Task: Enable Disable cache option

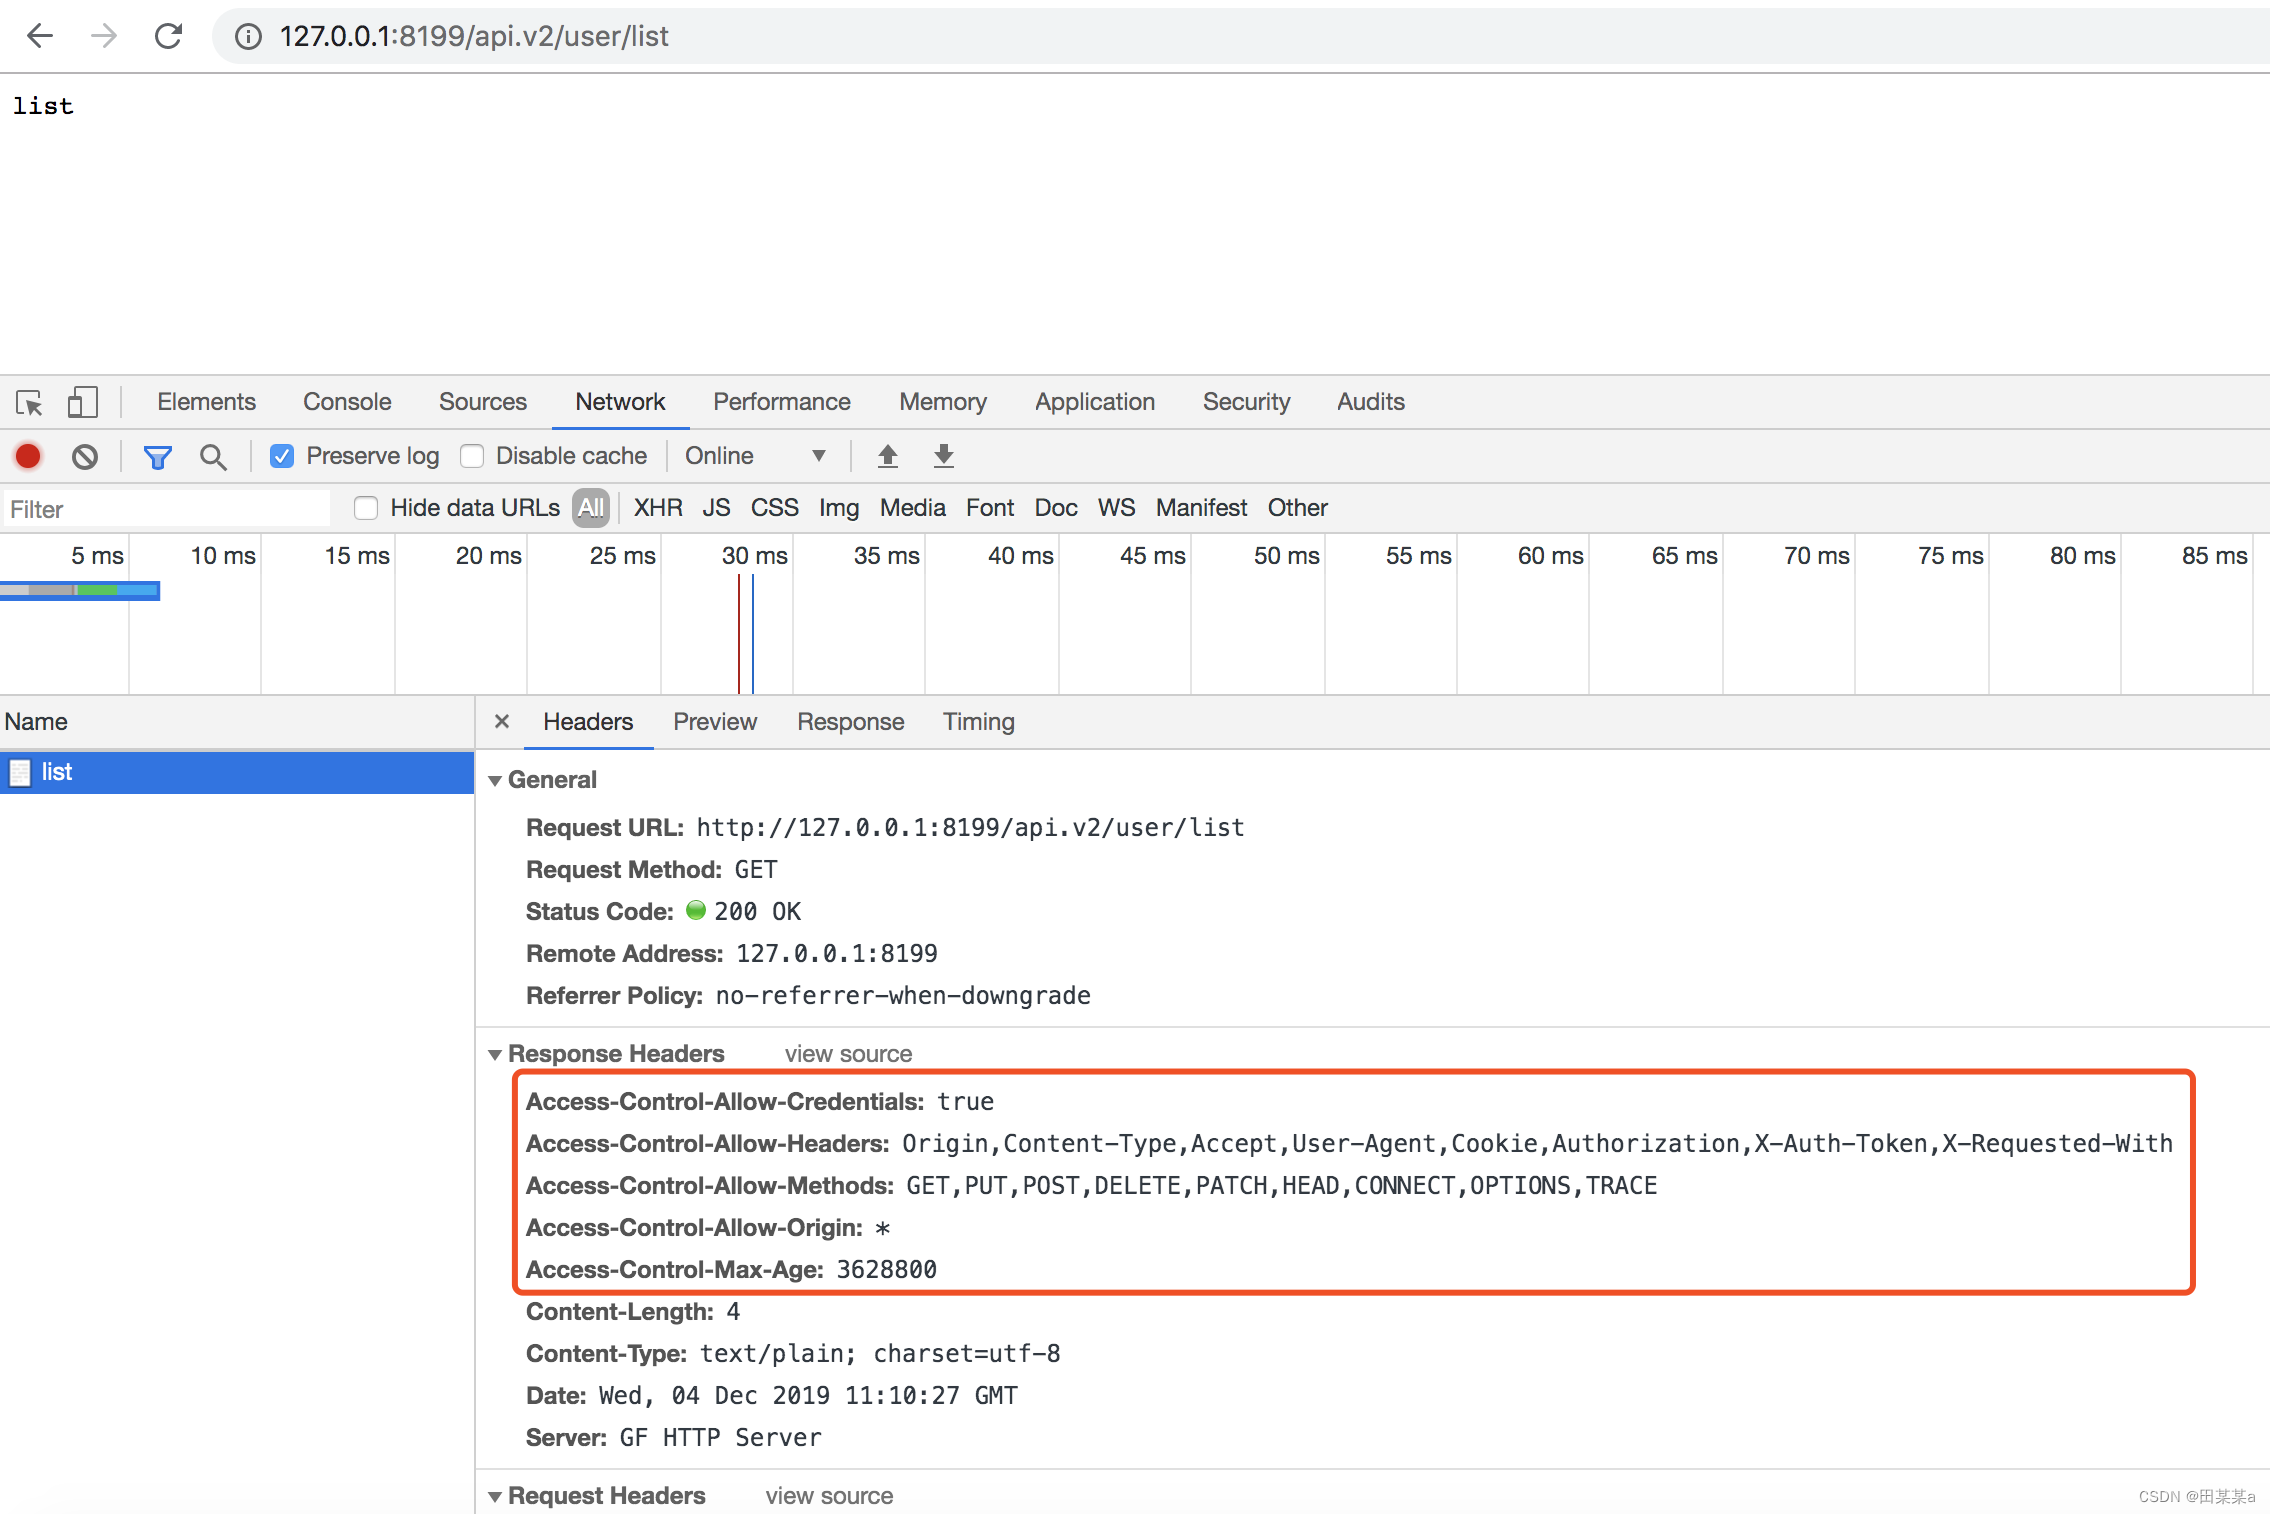Action: click(x=471, y=455)
